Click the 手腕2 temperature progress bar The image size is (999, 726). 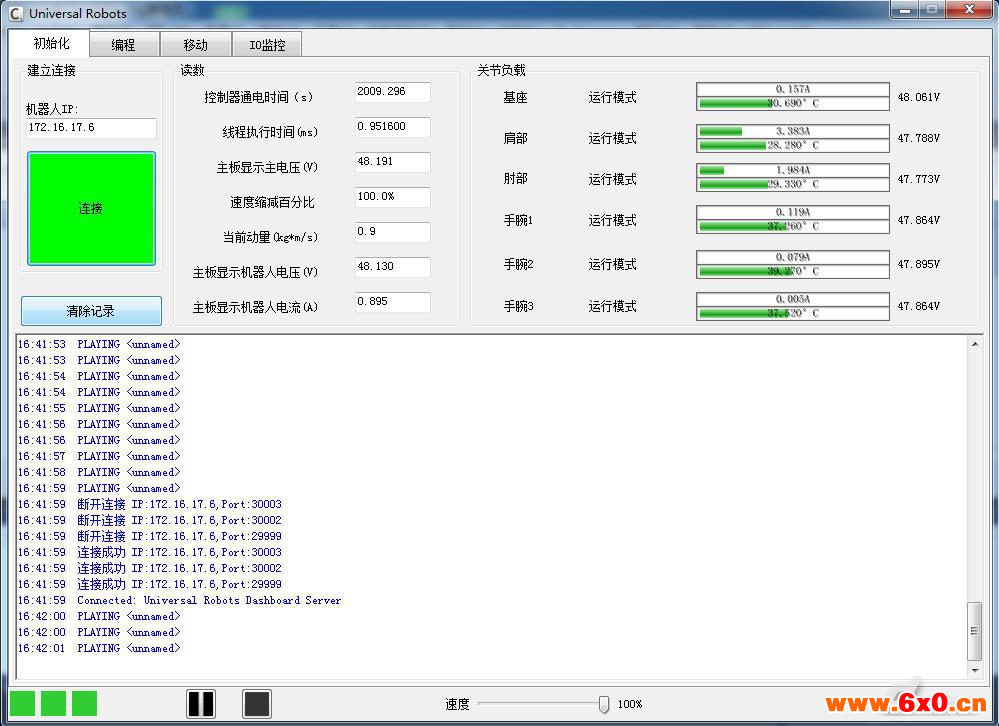[793, 271]
